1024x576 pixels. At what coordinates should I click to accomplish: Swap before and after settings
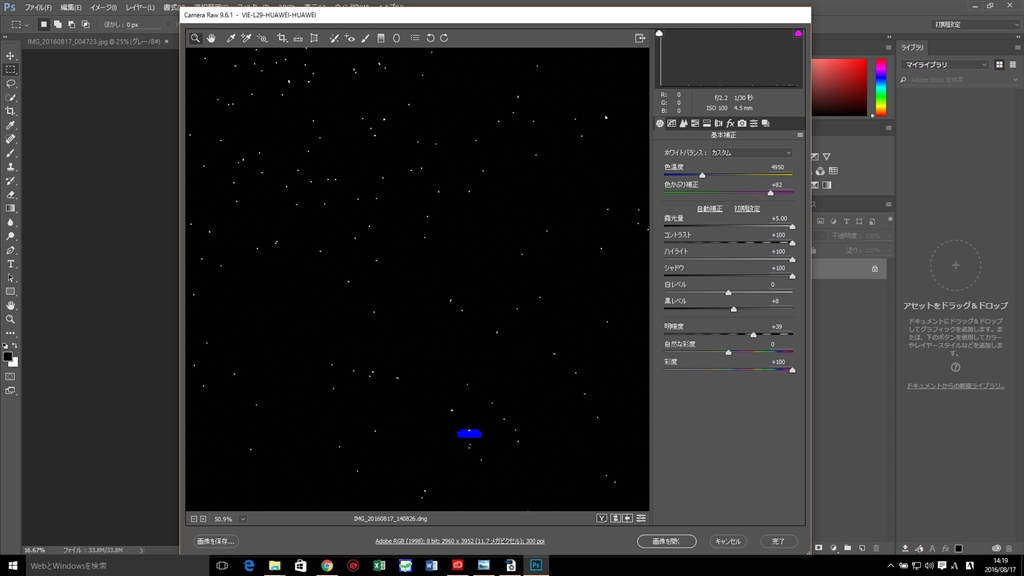(615, 519)
